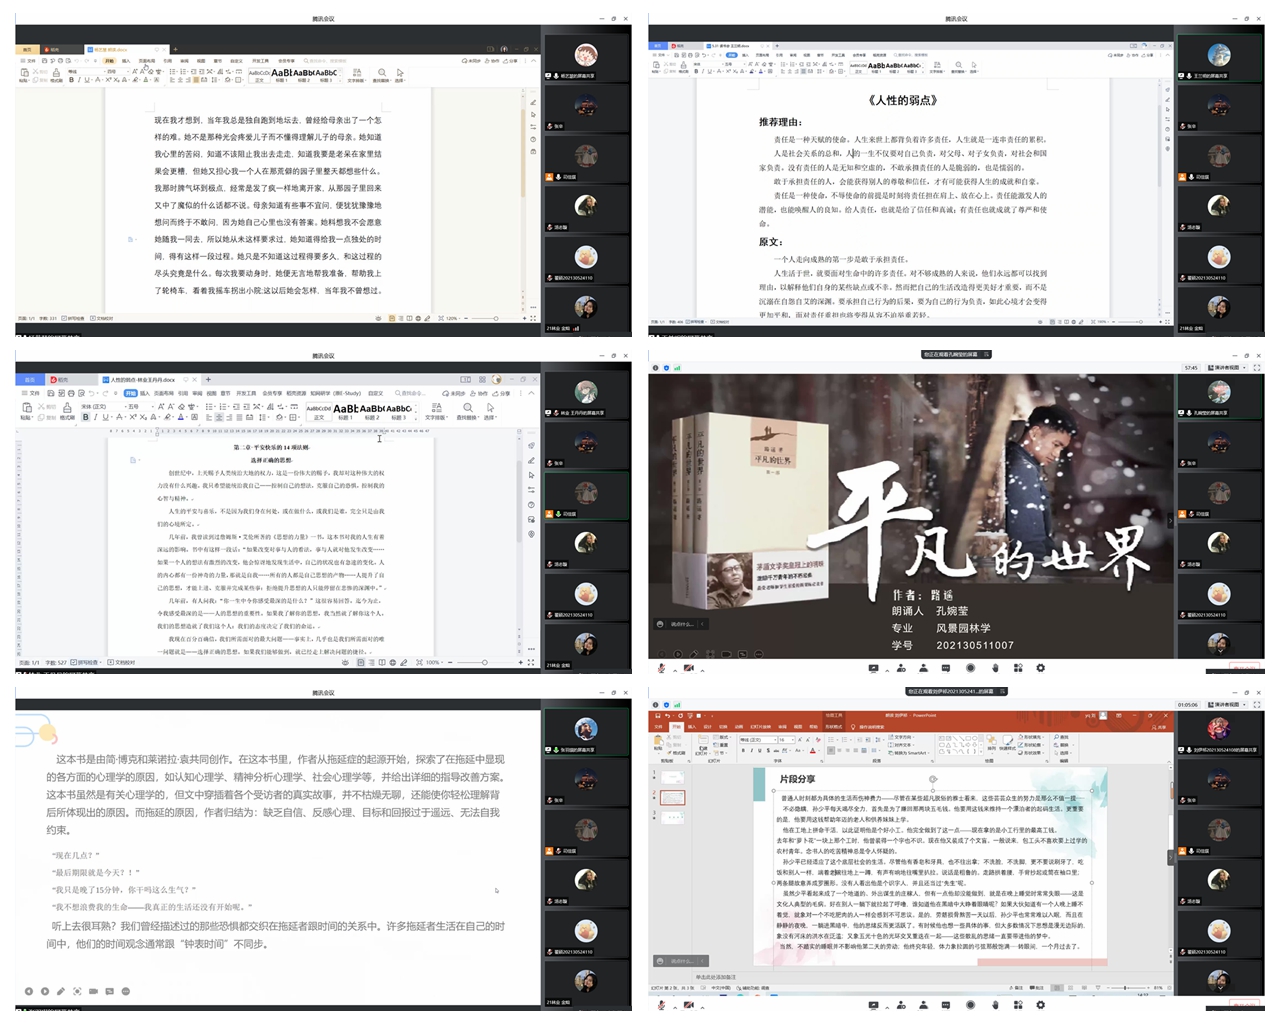Open 插入 tab in 人性的弱点-林金玉丹丹 document ribbon
1280x1024 pixels.
point(144,394)
